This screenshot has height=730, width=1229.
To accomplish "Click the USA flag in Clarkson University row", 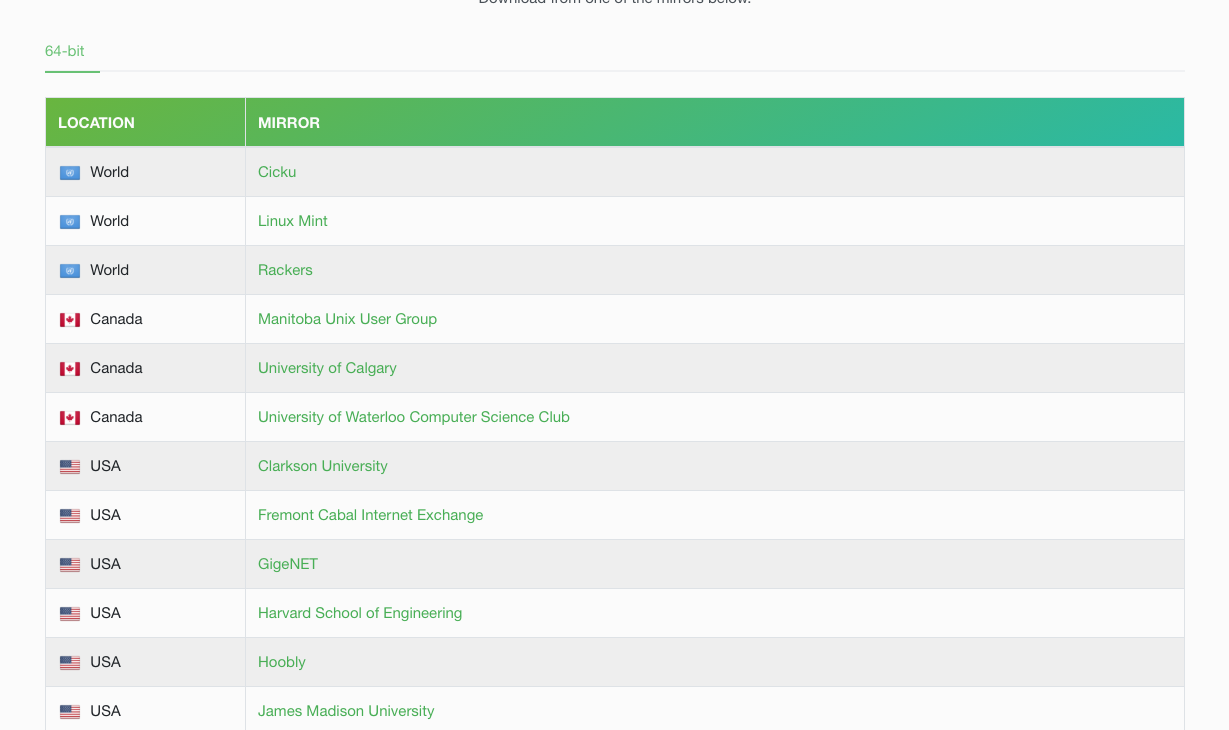I will [x=69, y=466].
